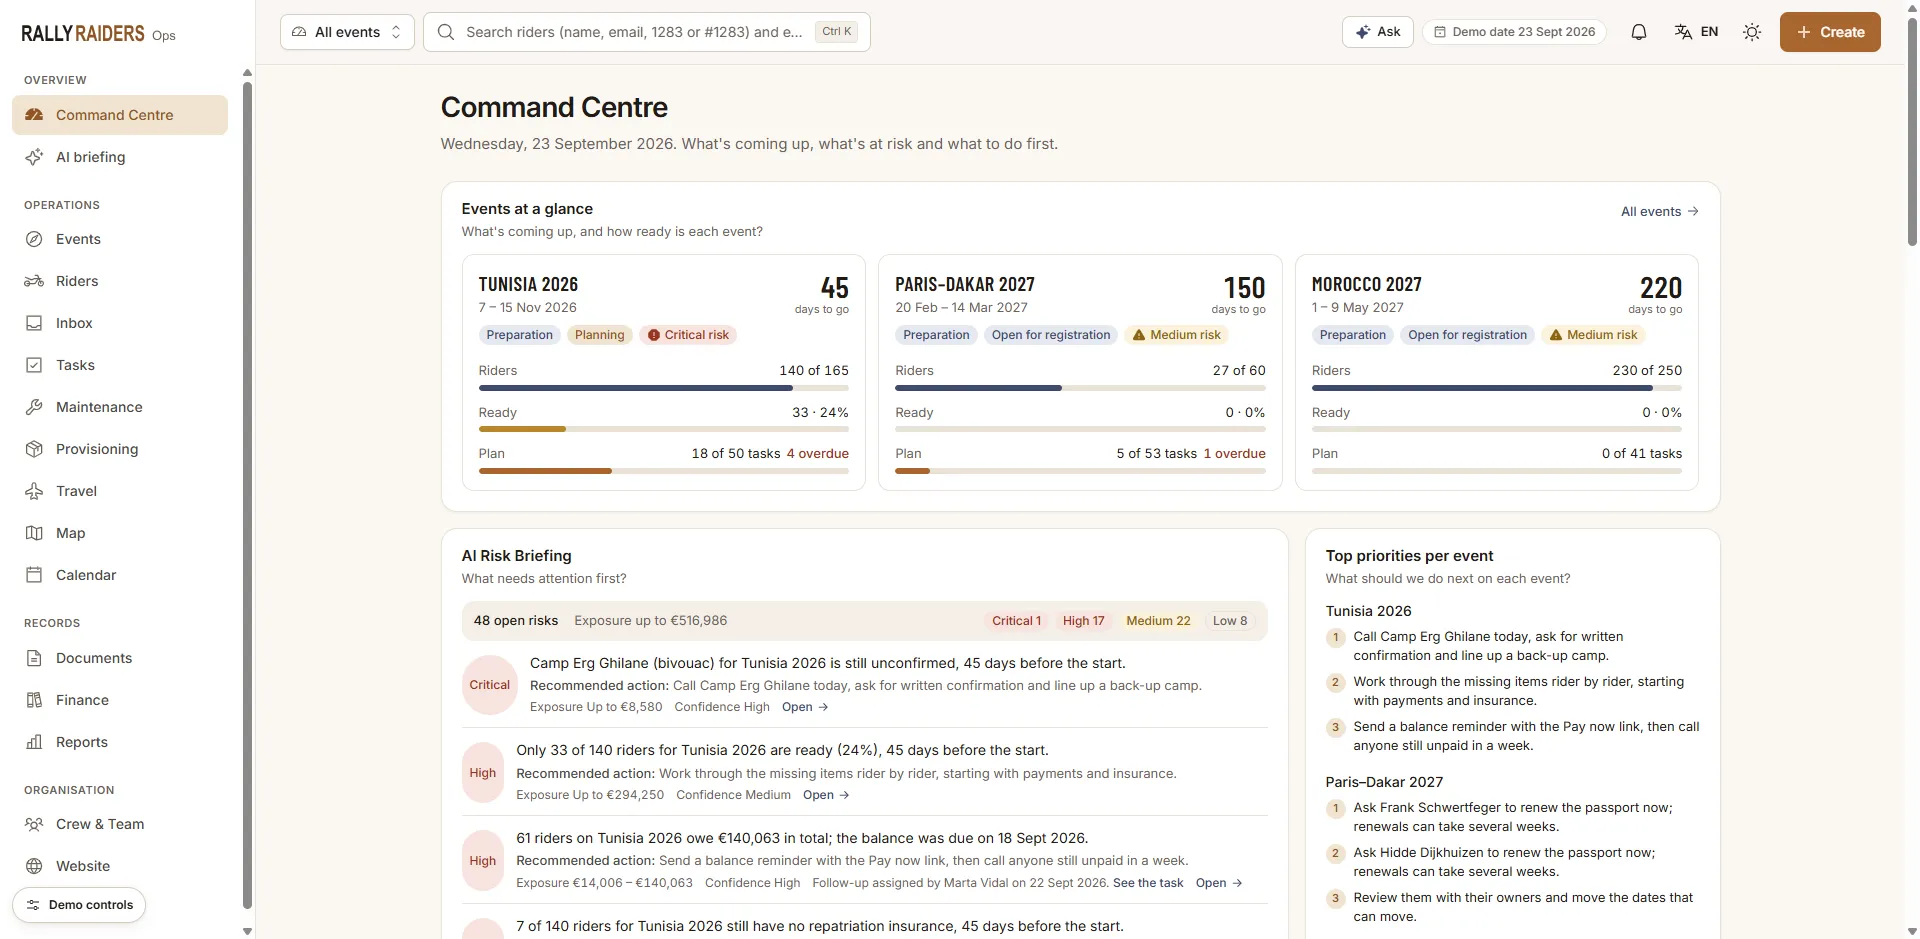Open the Tunisia 2026 event card title
Screen dimensions: 1920x939
coord(528,285)
